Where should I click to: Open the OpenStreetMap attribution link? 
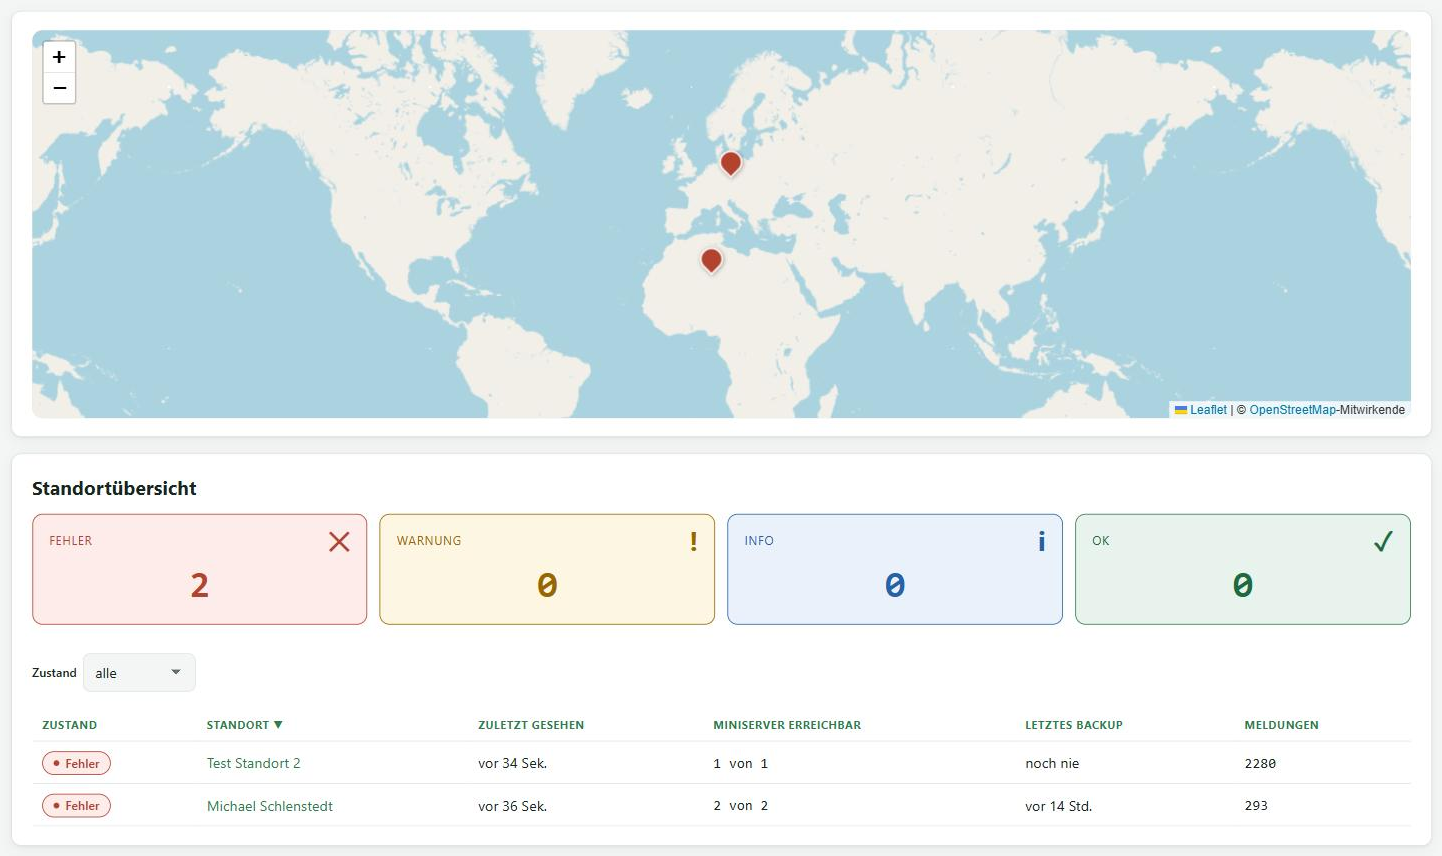tap(1292, 410)
